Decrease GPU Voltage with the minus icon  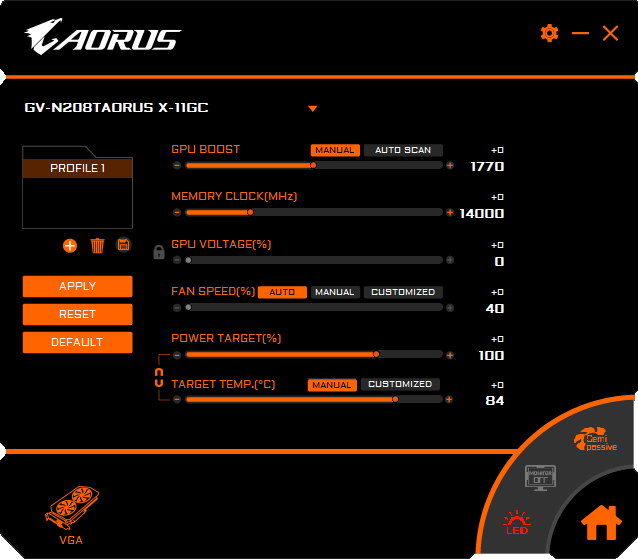177,260
